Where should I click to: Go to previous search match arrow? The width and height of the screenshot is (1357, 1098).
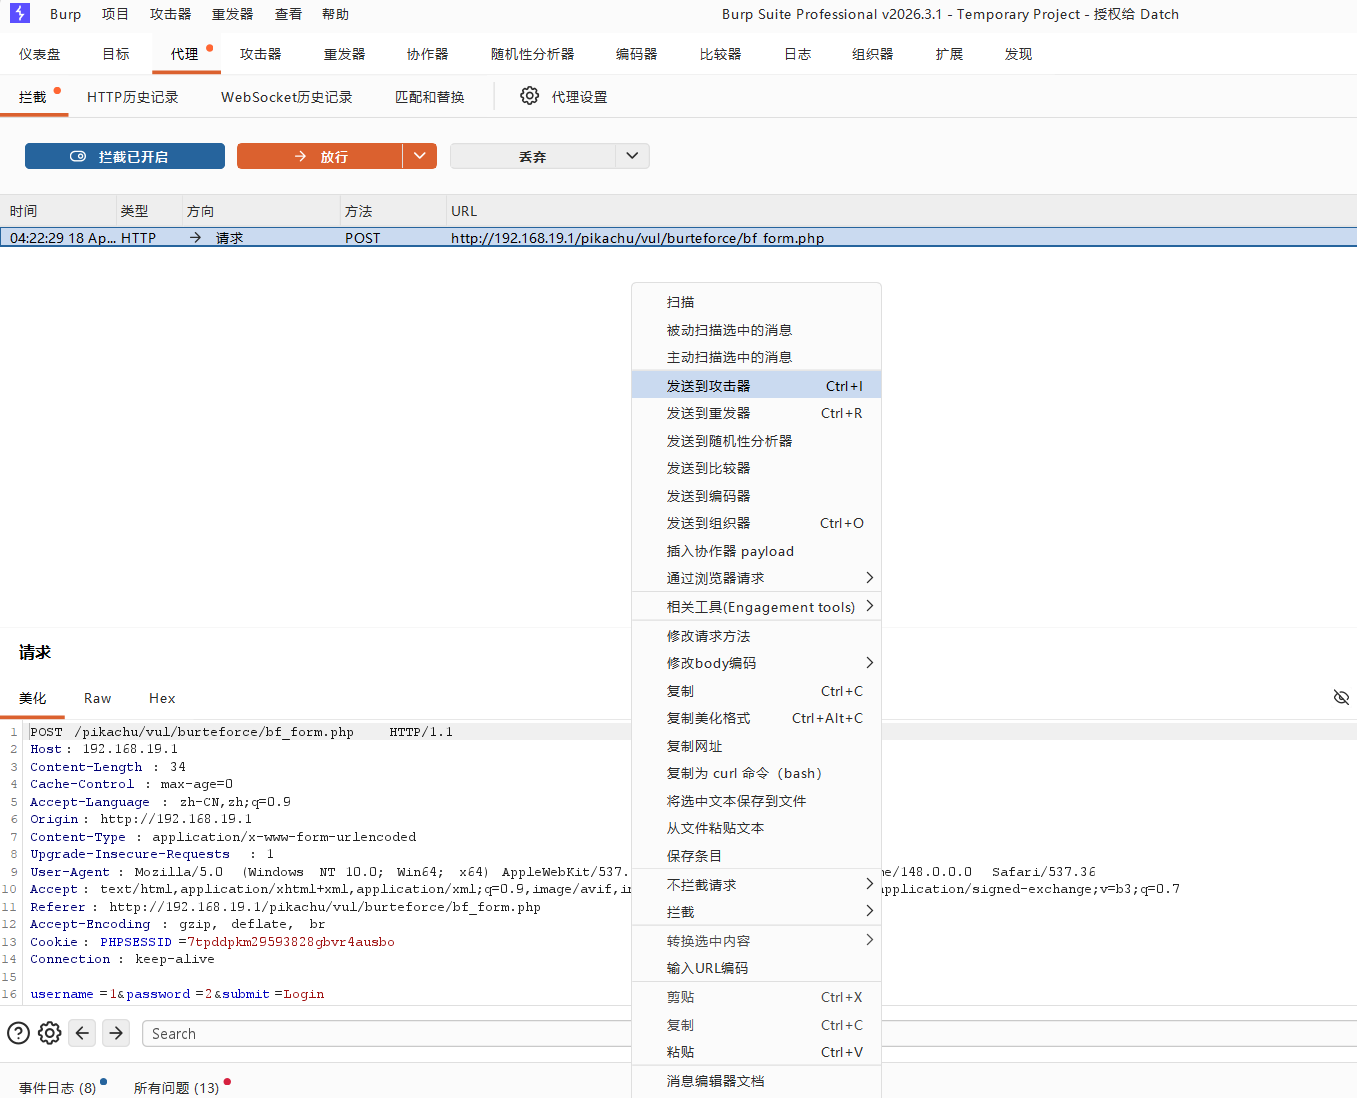tap(83, 1033)
